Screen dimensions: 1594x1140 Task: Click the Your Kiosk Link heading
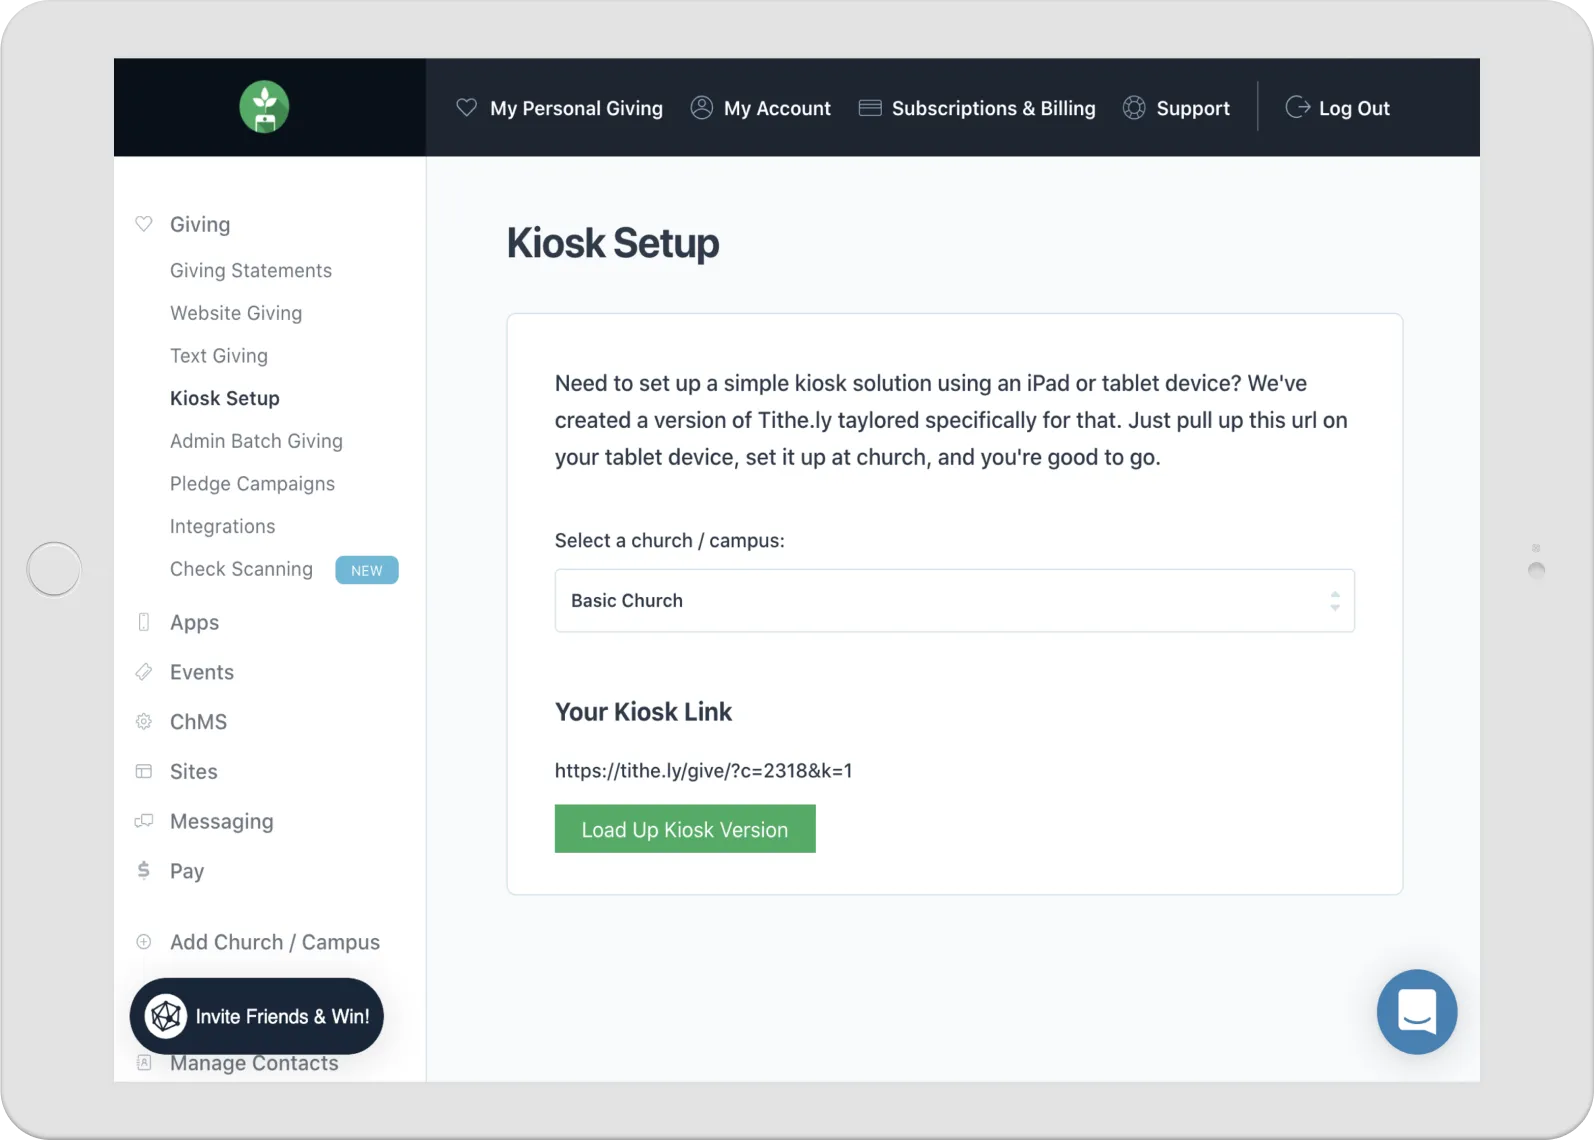[643, 712]
